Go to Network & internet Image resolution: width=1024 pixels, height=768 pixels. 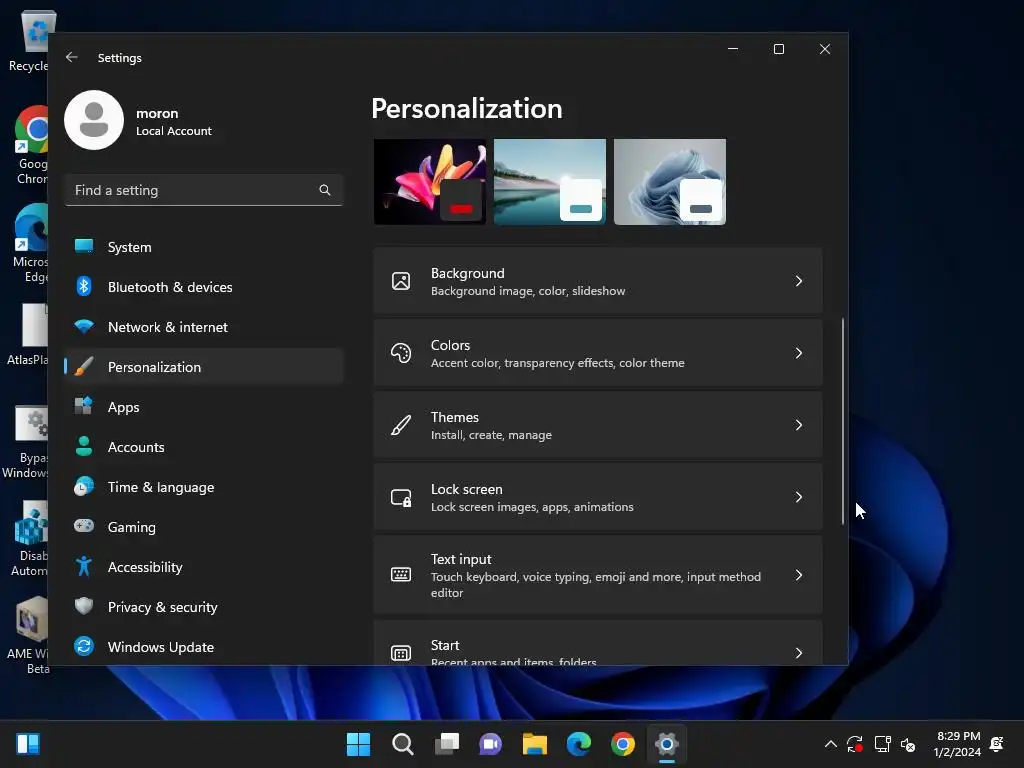click(204, 327)
